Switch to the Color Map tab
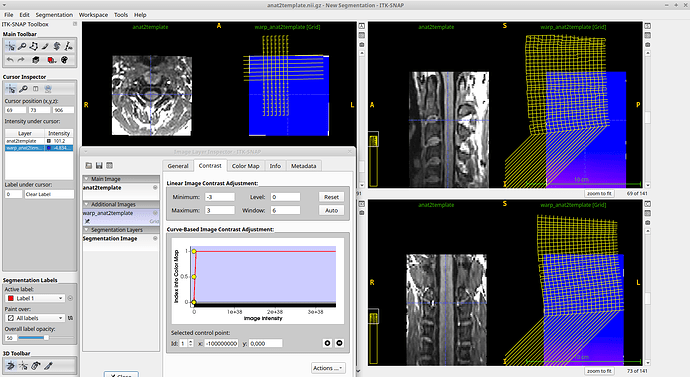The height and width of the screenshot is (377, 690). click(x=246, y=166)
